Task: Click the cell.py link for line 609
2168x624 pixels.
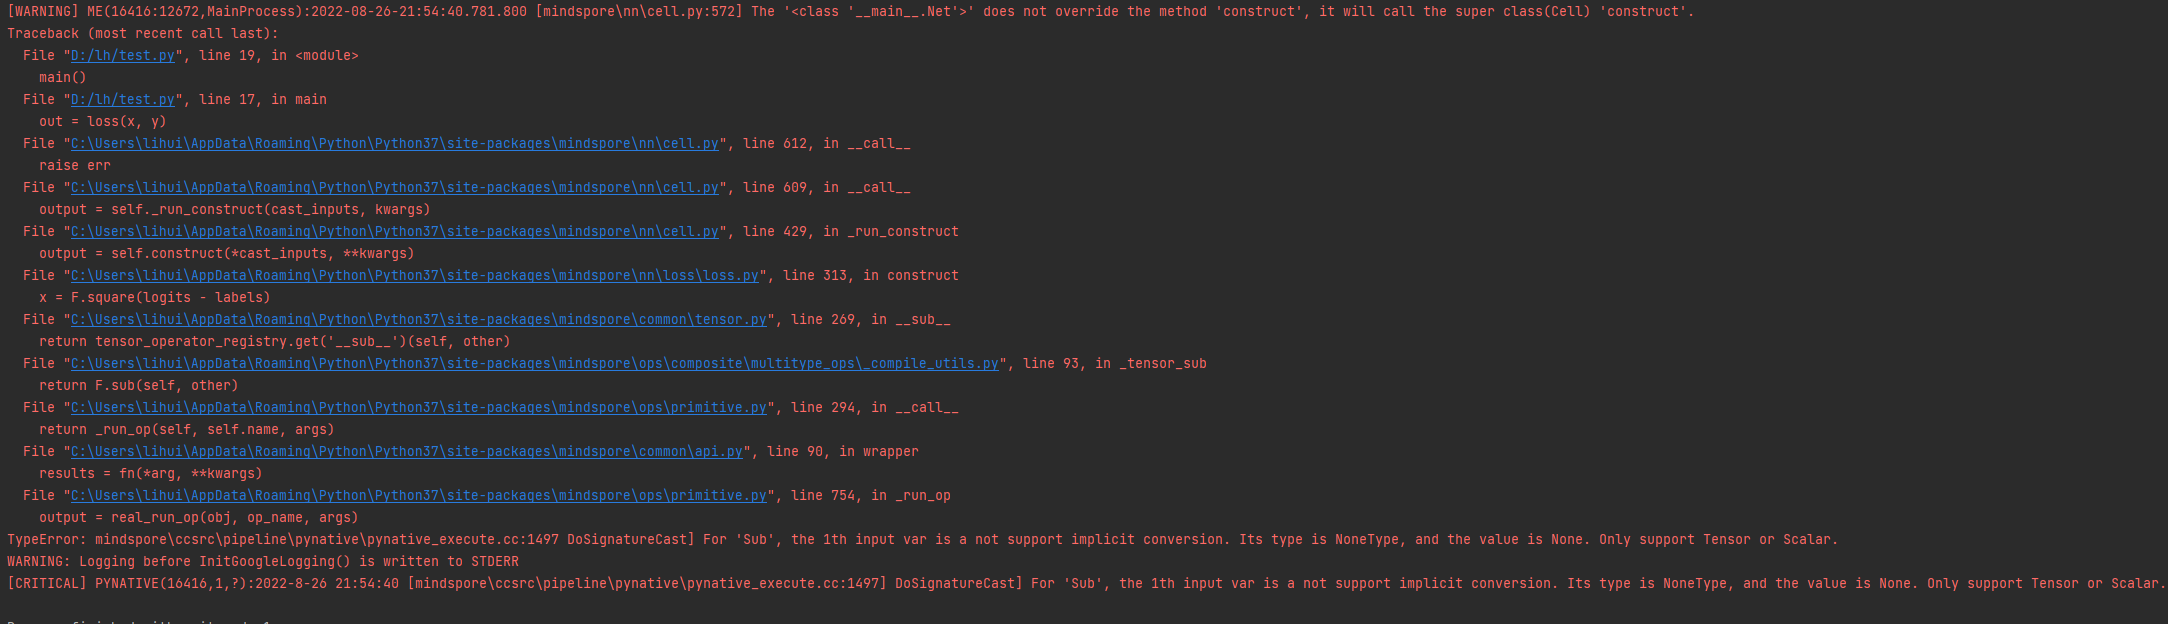Action: pos(394,188)
